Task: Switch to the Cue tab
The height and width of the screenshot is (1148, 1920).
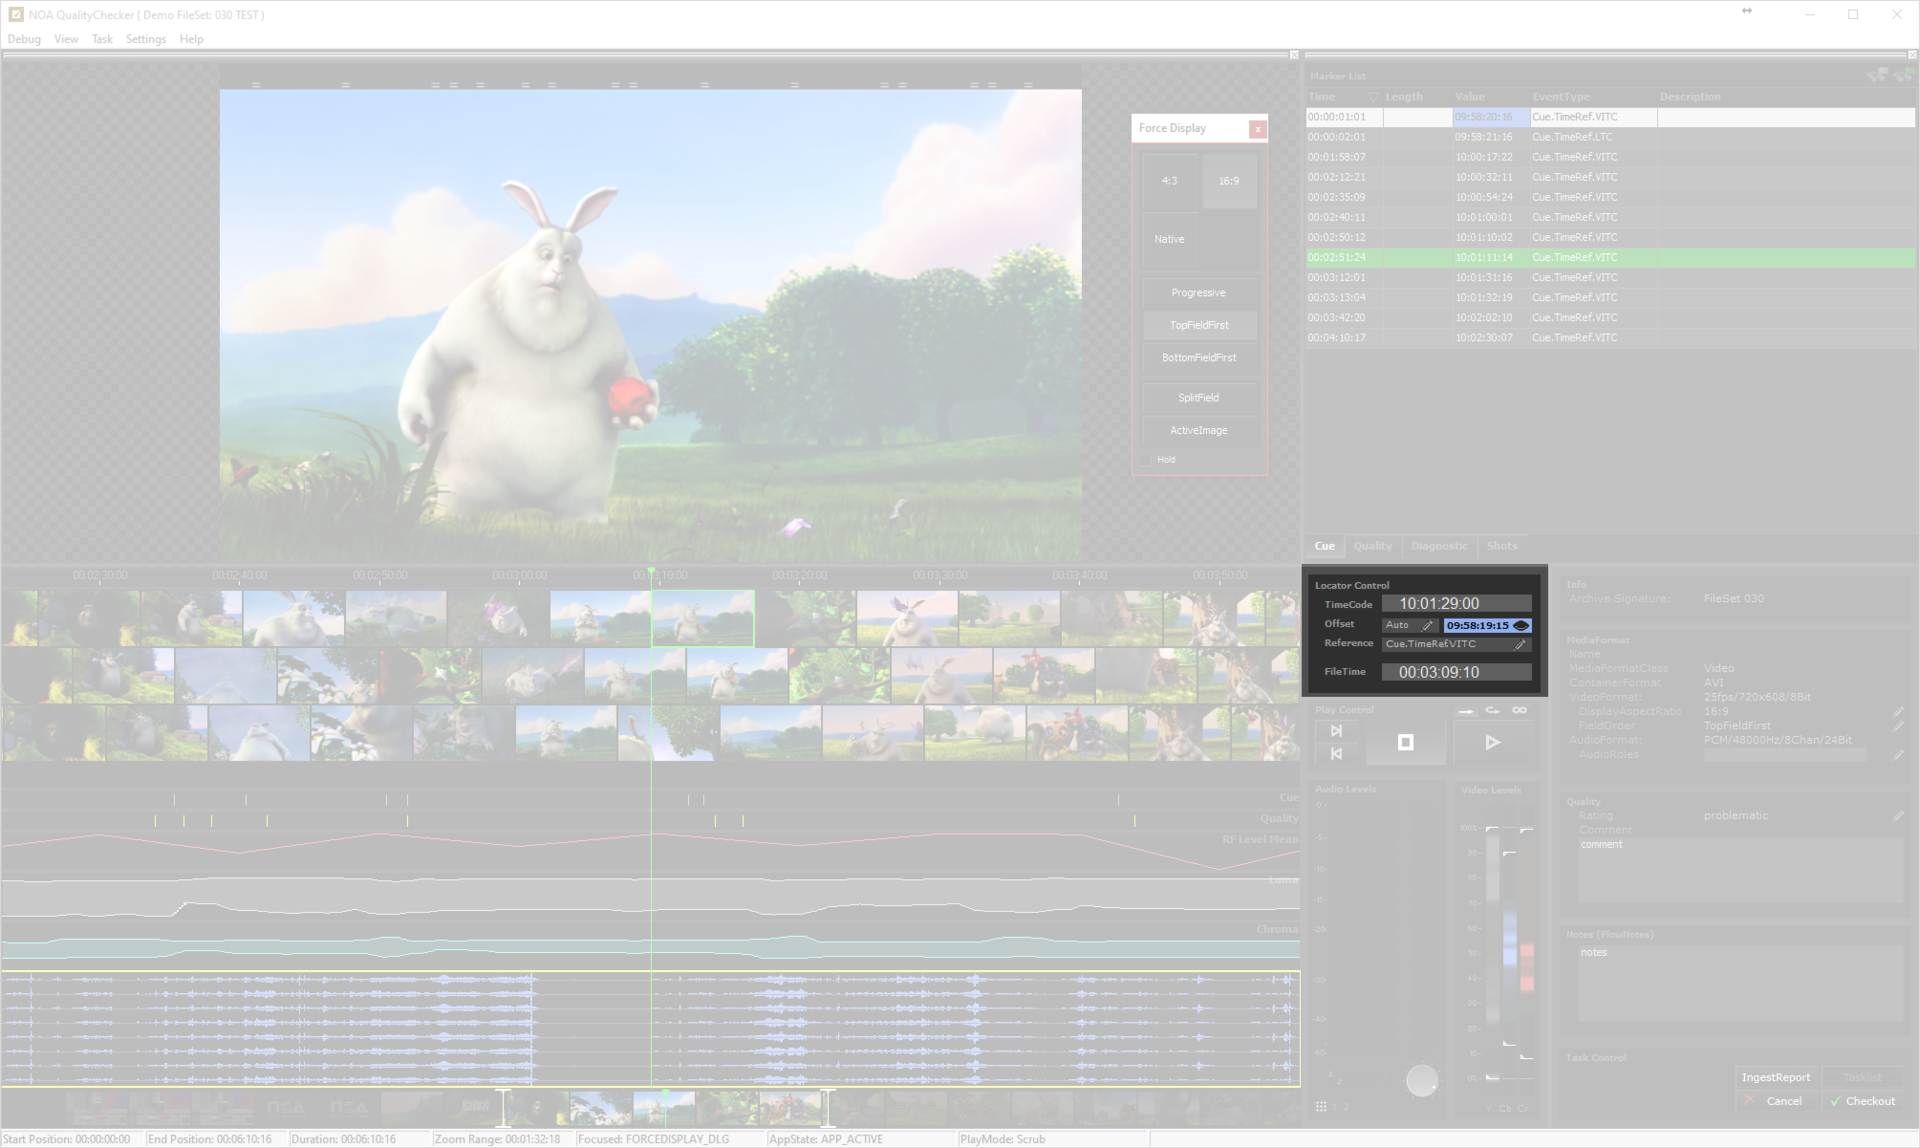Action: 1324,546
